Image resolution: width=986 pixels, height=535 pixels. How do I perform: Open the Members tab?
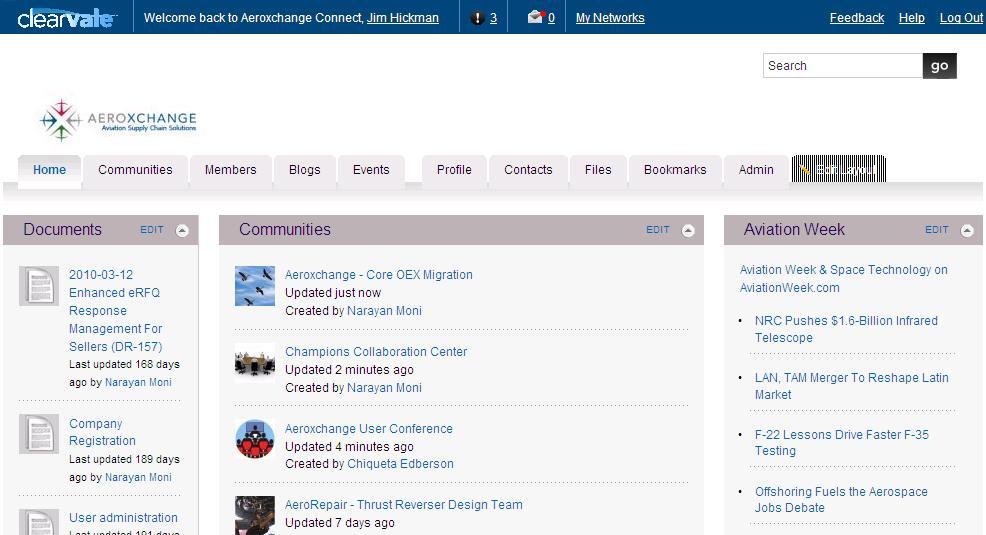point(231,170)
